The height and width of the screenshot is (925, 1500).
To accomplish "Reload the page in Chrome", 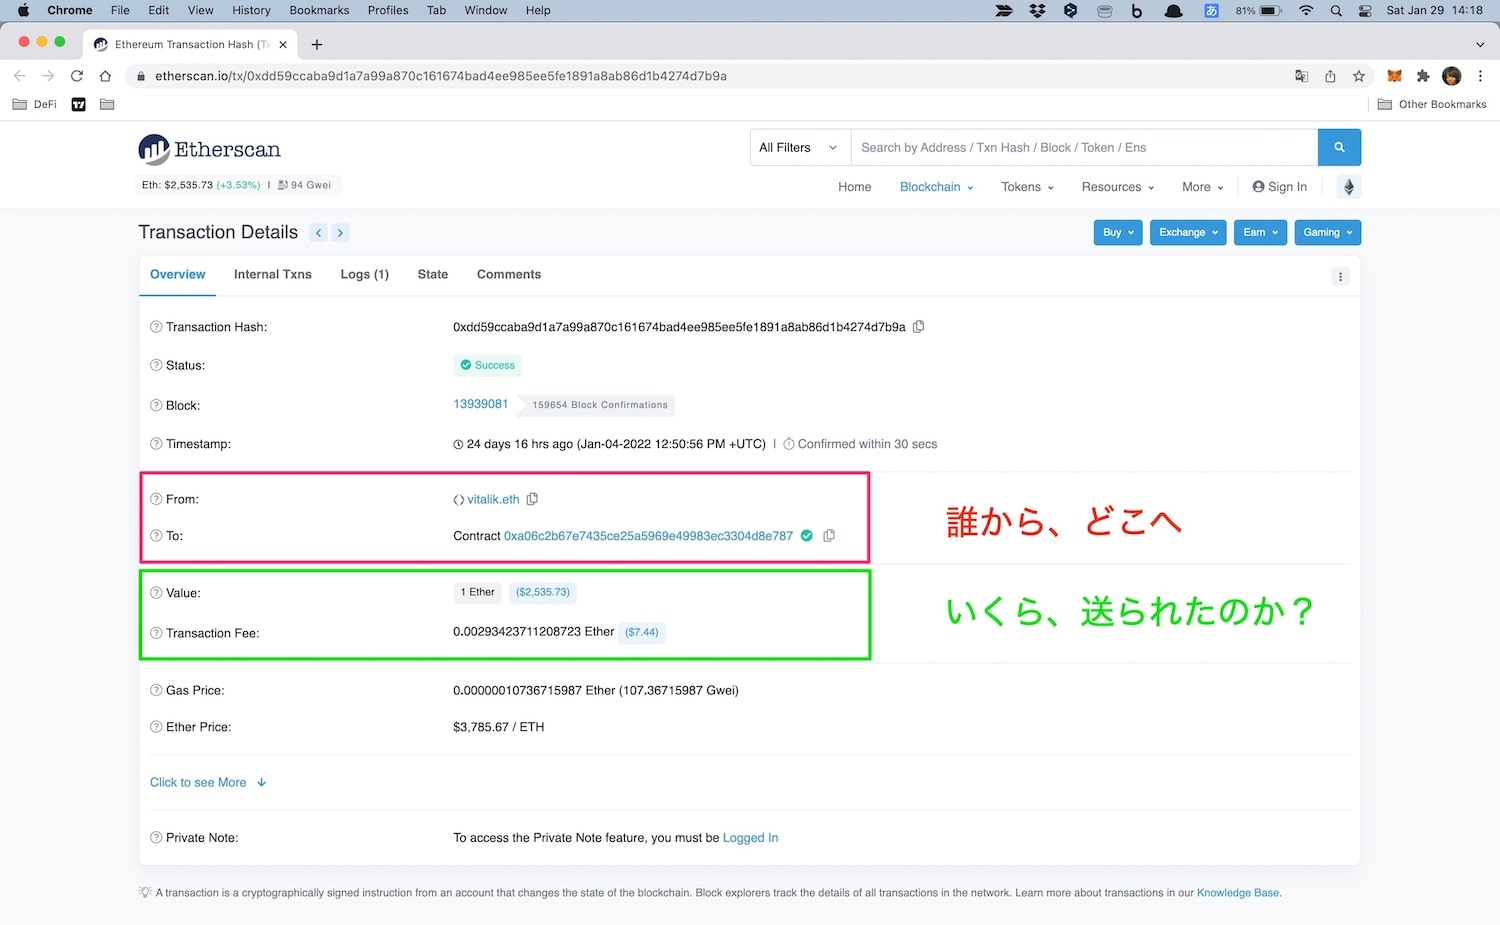I will [76, 76].
